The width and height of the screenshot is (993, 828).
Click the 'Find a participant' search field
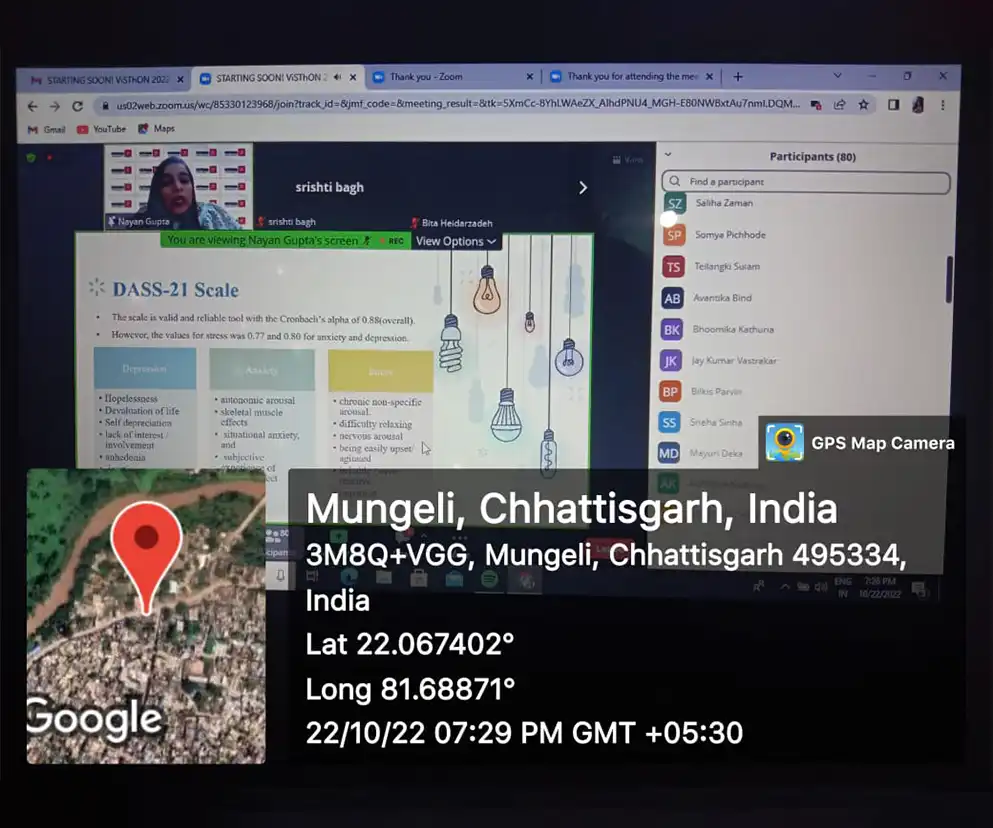806,182
